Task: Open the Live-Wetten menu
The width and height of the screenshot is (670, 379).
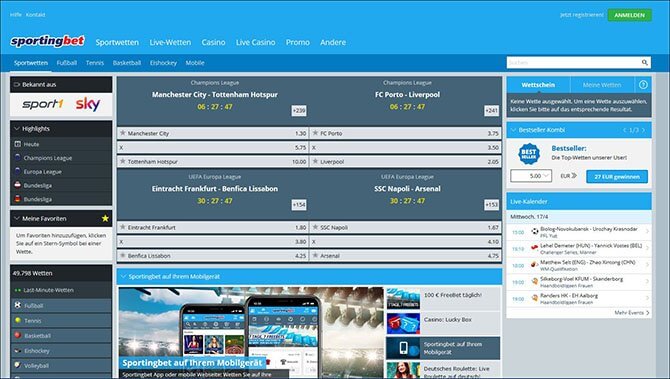Action: click(x=170, y=42)
